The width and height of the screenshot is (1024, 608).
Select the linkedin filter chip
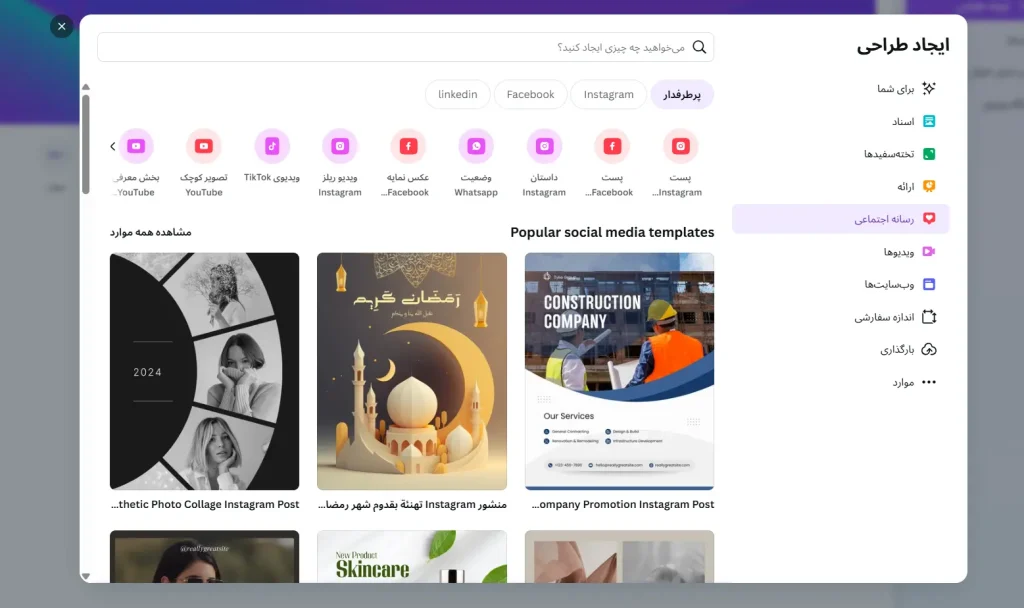pos(458,95)
